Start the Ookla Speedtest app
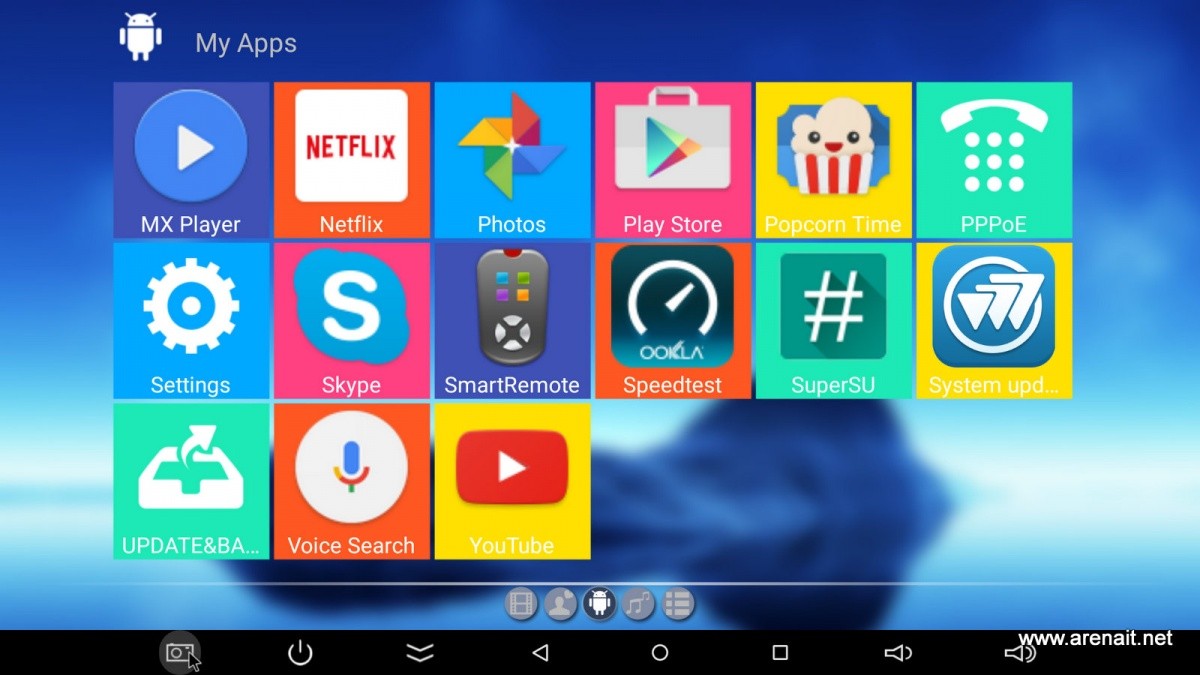1200x675 pixels. pos(672,320)
